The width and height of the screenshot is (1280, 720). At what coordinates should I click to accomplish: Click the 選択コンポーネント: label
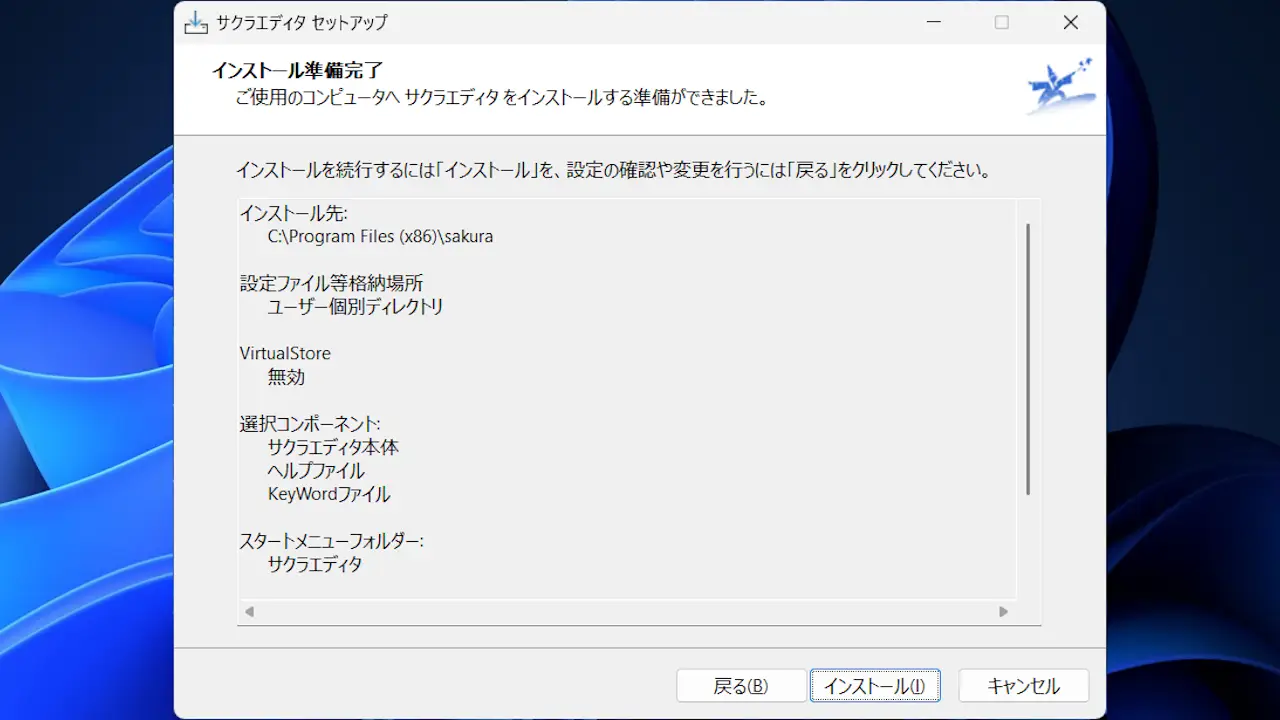pos(310,424)
